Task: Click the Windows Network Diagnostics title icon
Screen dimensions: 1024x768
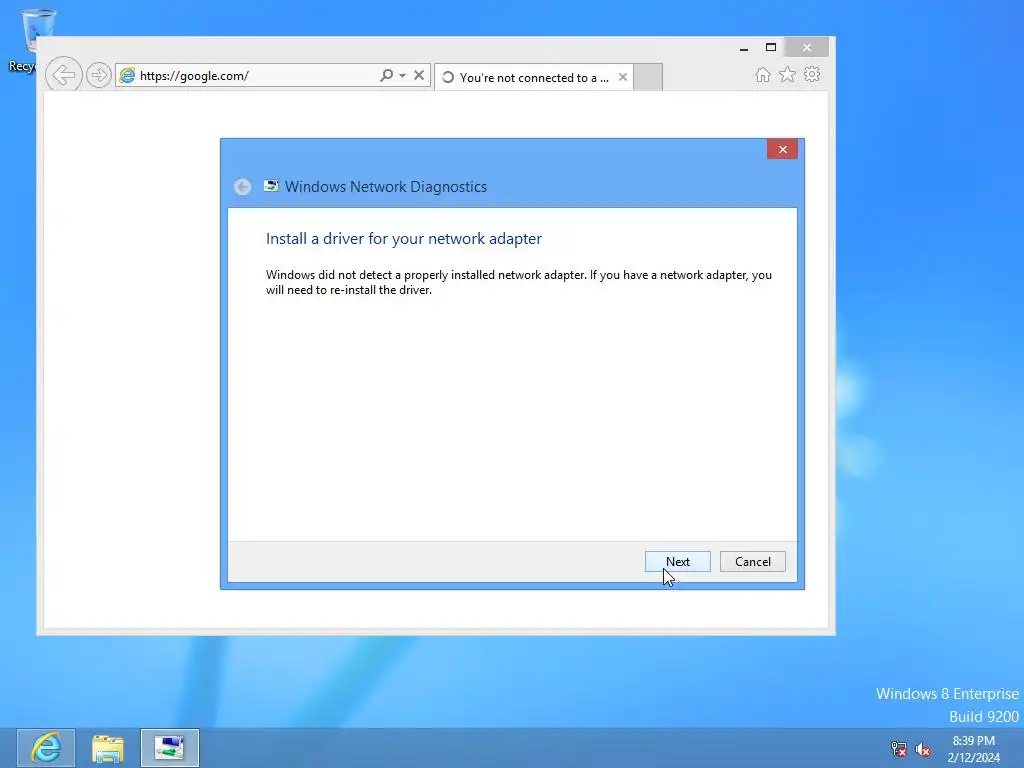Action: (x=271, y=186)
